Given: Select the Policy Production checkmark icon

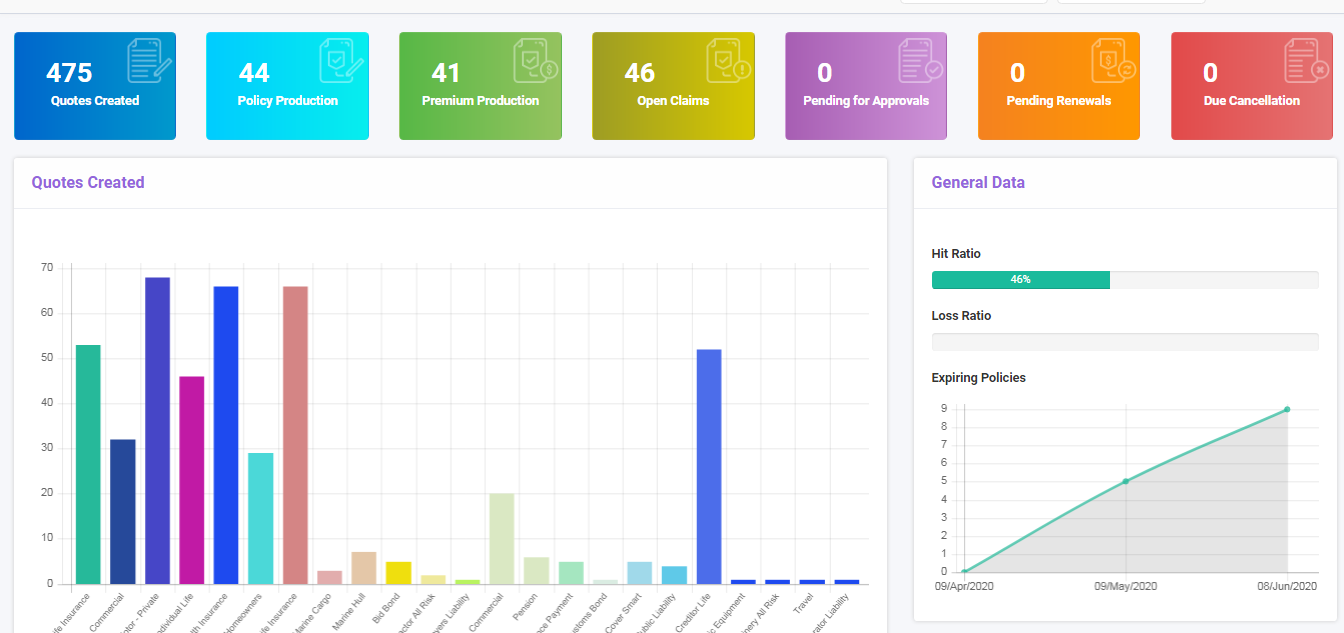Looking at the screenshot, I should (x=341, y=60).
